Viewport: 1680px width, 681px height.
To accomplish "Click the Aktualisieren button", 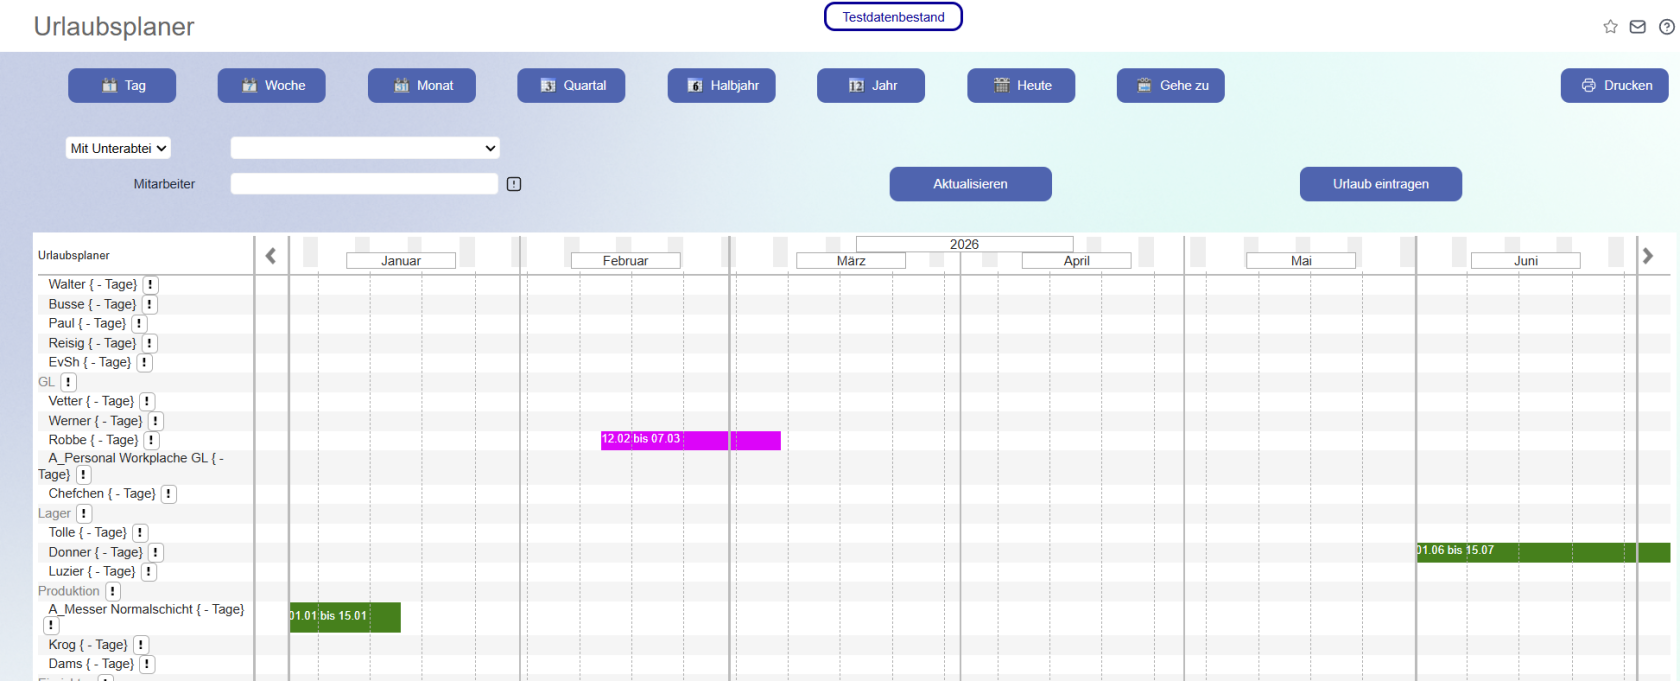I will click(x=971, y=184).
